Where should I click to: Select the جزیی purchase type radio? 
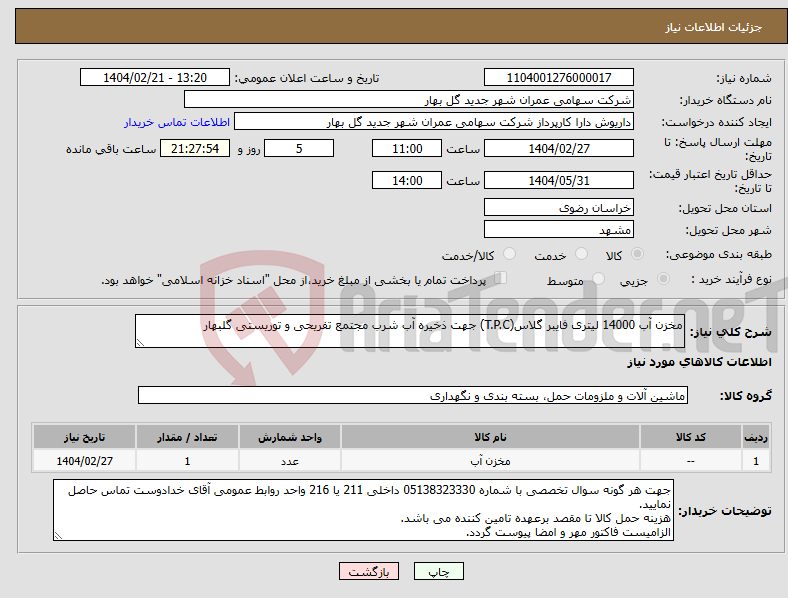click(663, 278)
